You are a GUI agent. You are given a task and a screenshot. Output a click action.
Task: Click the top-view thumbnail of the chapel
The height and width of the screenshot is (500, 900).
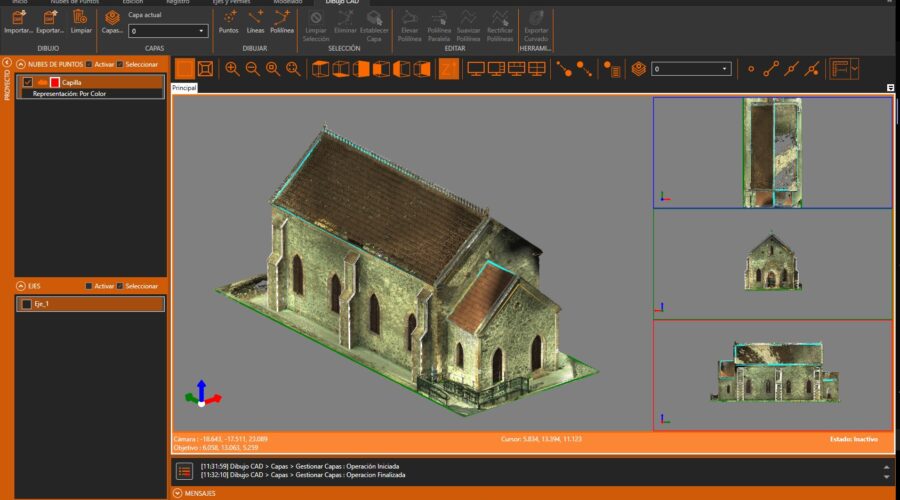pos(772,152)
